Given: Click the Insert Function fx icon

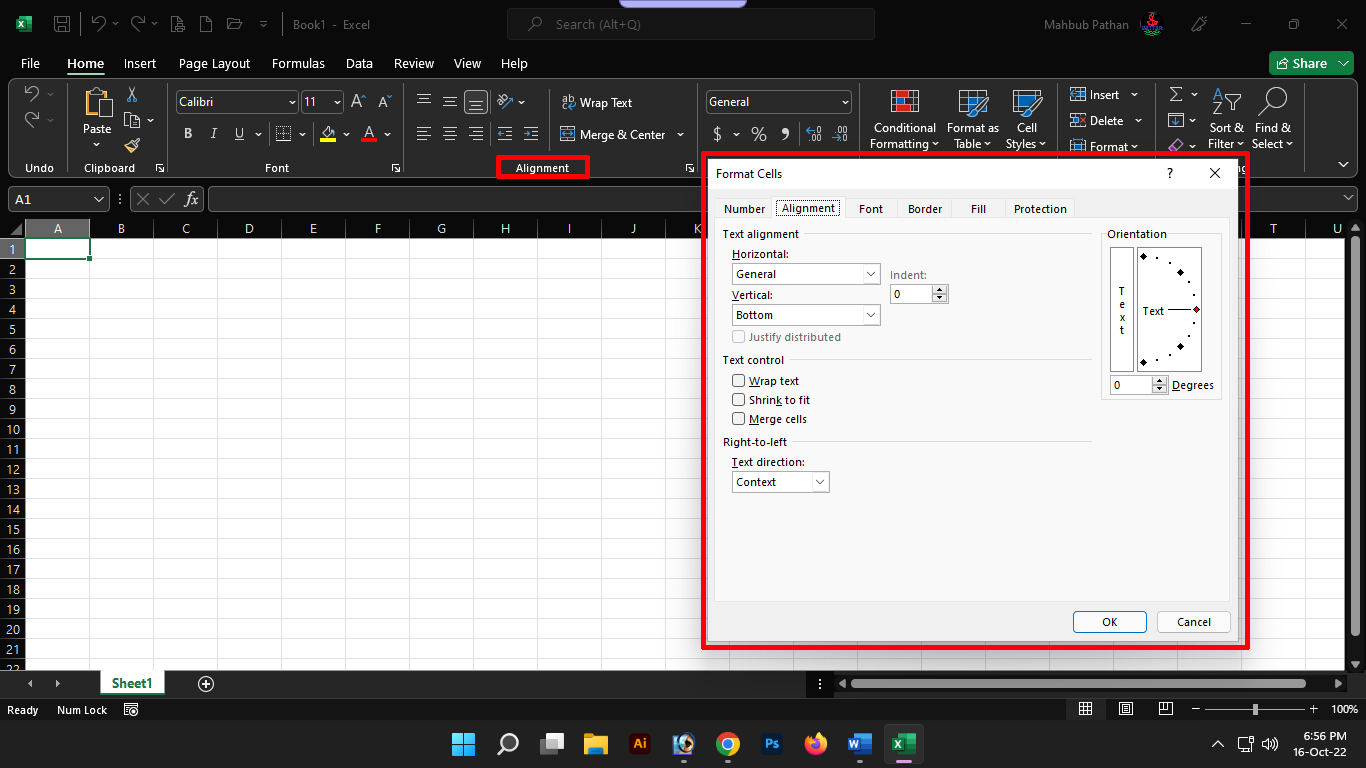Looking at the screenshot, I should 190,199.
